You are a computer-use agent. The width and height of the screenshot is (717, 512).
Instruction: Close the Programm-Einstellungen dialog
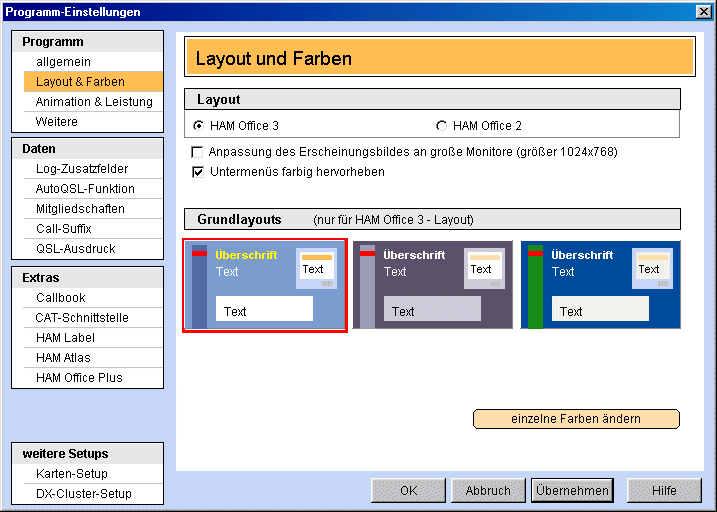pyautogui.click(x=703, y=11)
